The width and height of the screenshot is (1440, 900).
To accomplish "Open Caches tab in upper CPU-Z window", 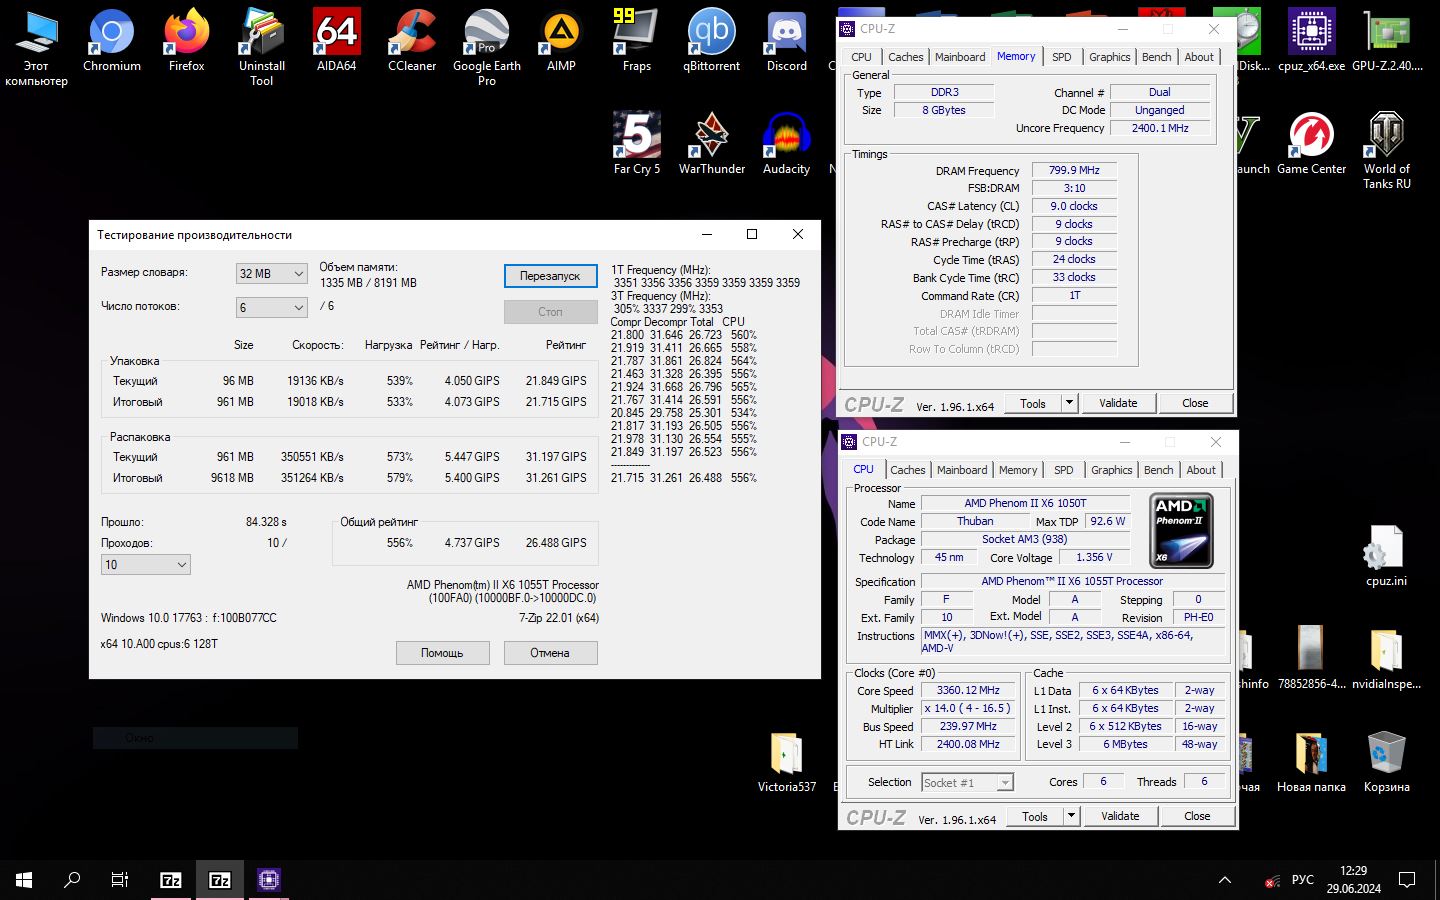I will tap(906, 57).
